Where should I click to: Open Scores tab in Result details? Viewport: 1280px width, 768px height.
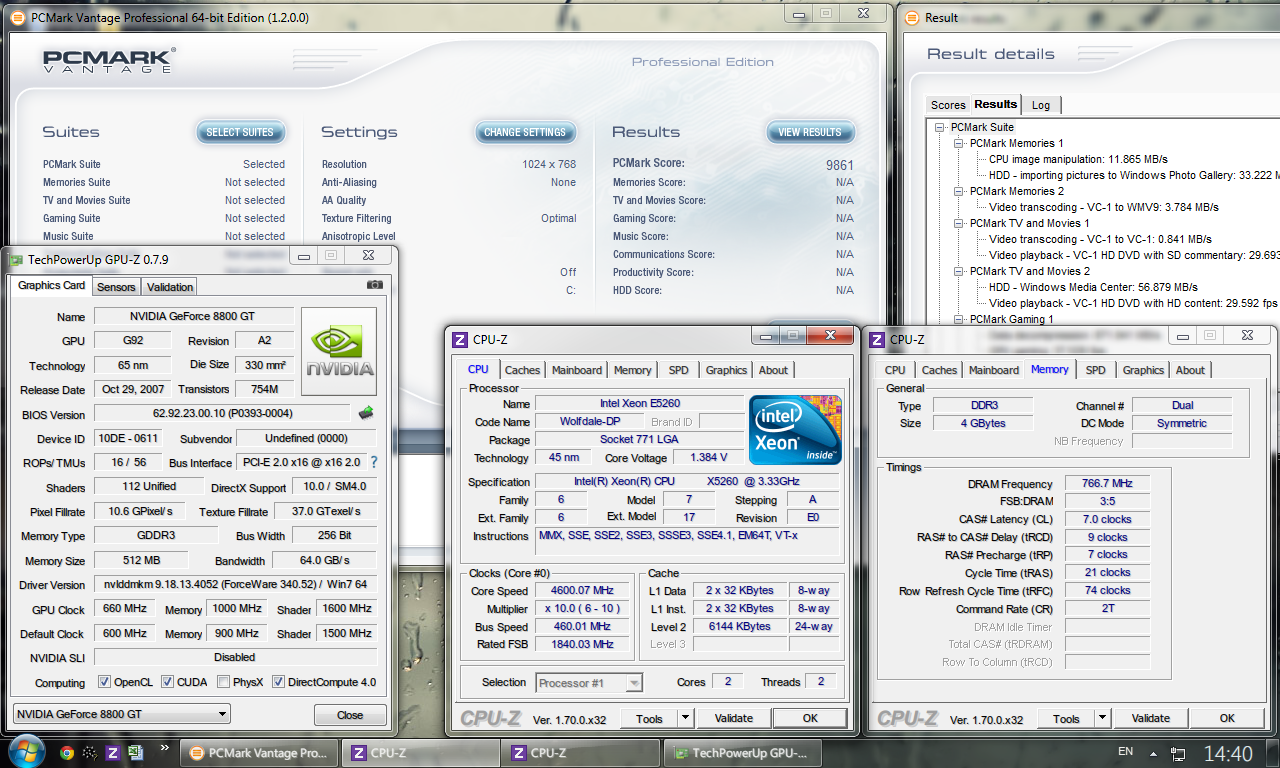coord(948,105)
